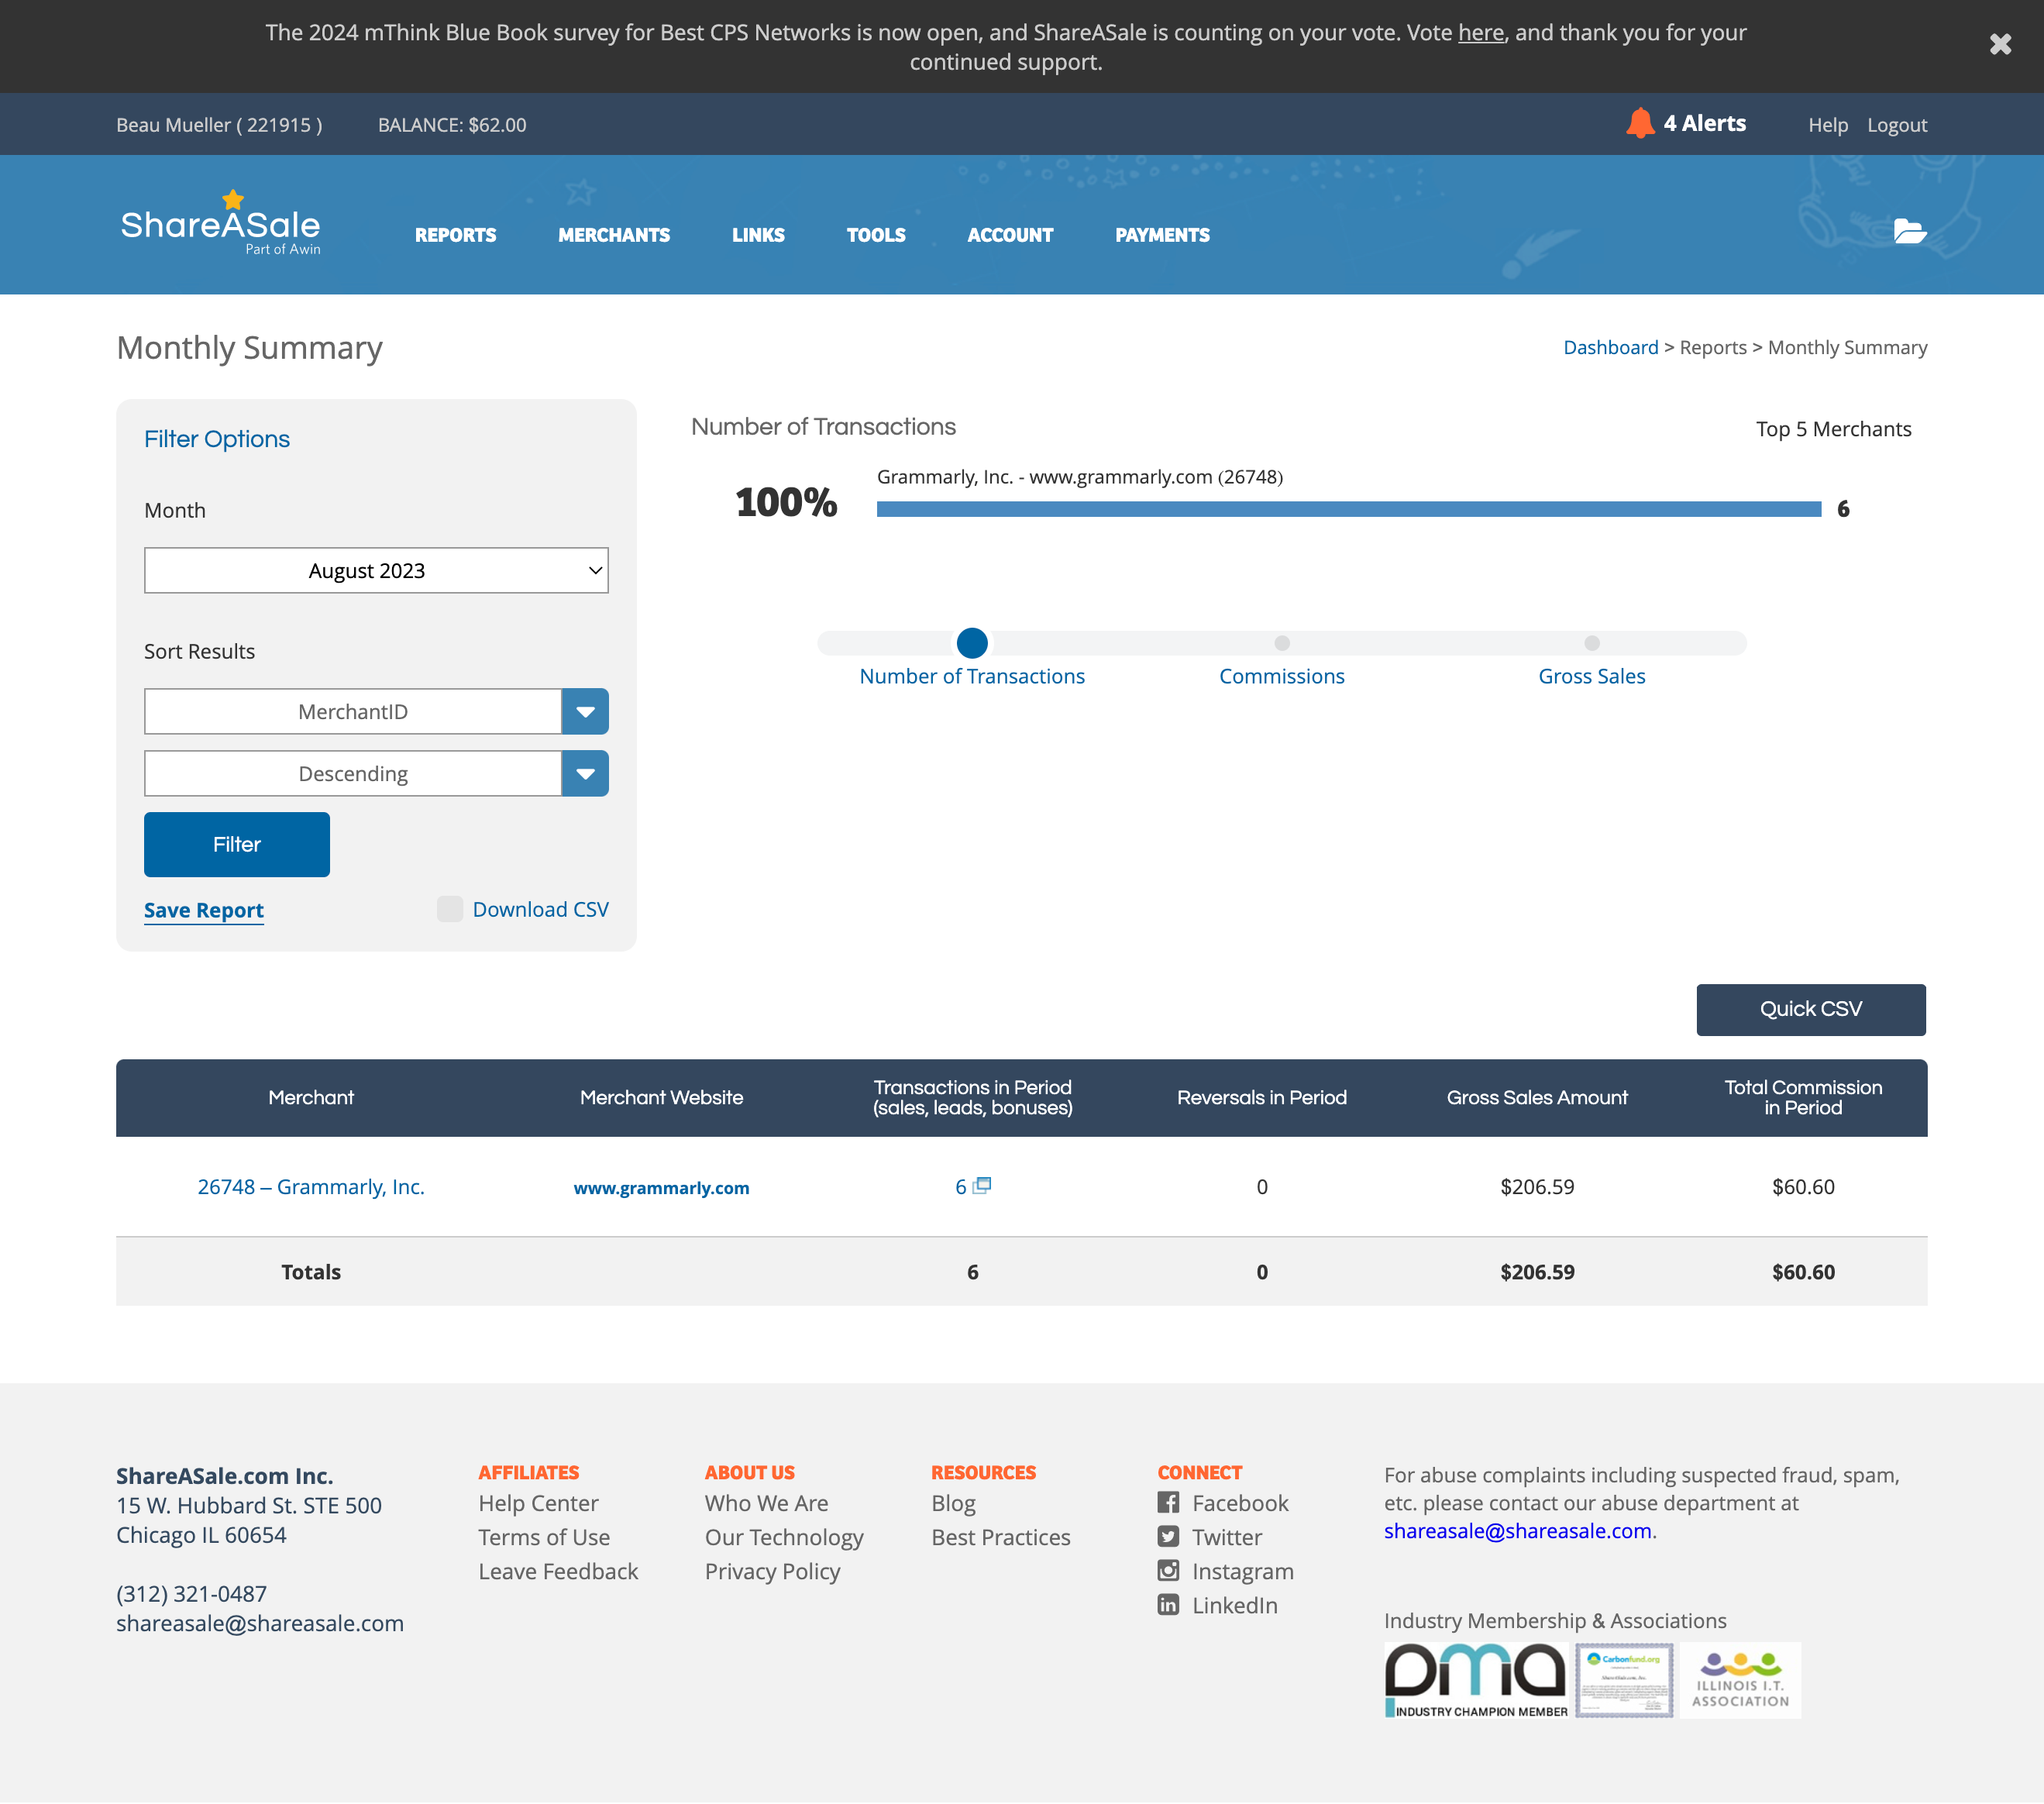Image resolution: width=2044 pixels, height=1804 pixels.
Task: Expand the MerchantID sort dropdown arrow
Action: coord(585,711)
